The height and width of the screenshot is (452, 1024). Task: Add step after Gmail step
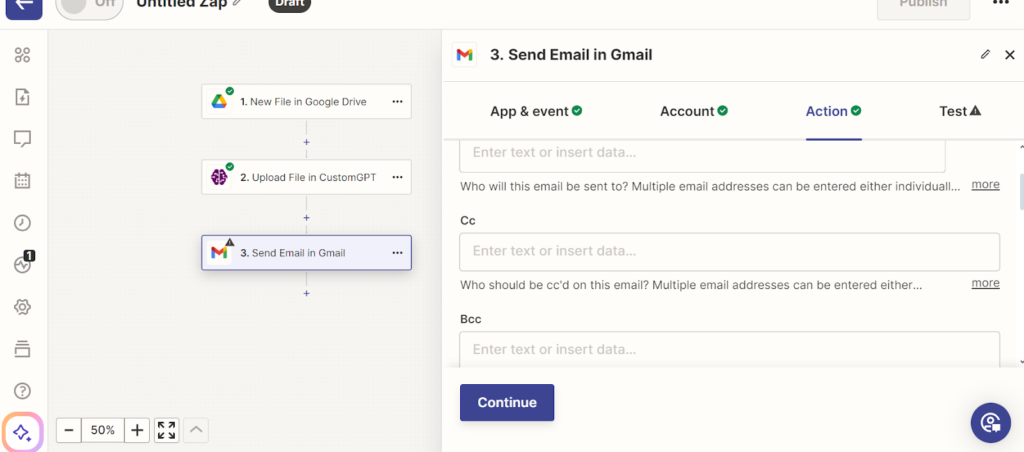(x=306, y=293)
